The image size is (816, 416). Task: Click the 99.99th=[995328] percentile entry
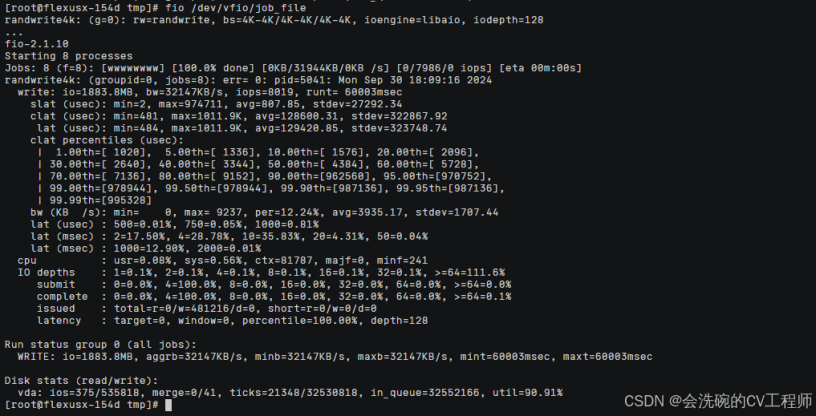(x=100, y=200)
